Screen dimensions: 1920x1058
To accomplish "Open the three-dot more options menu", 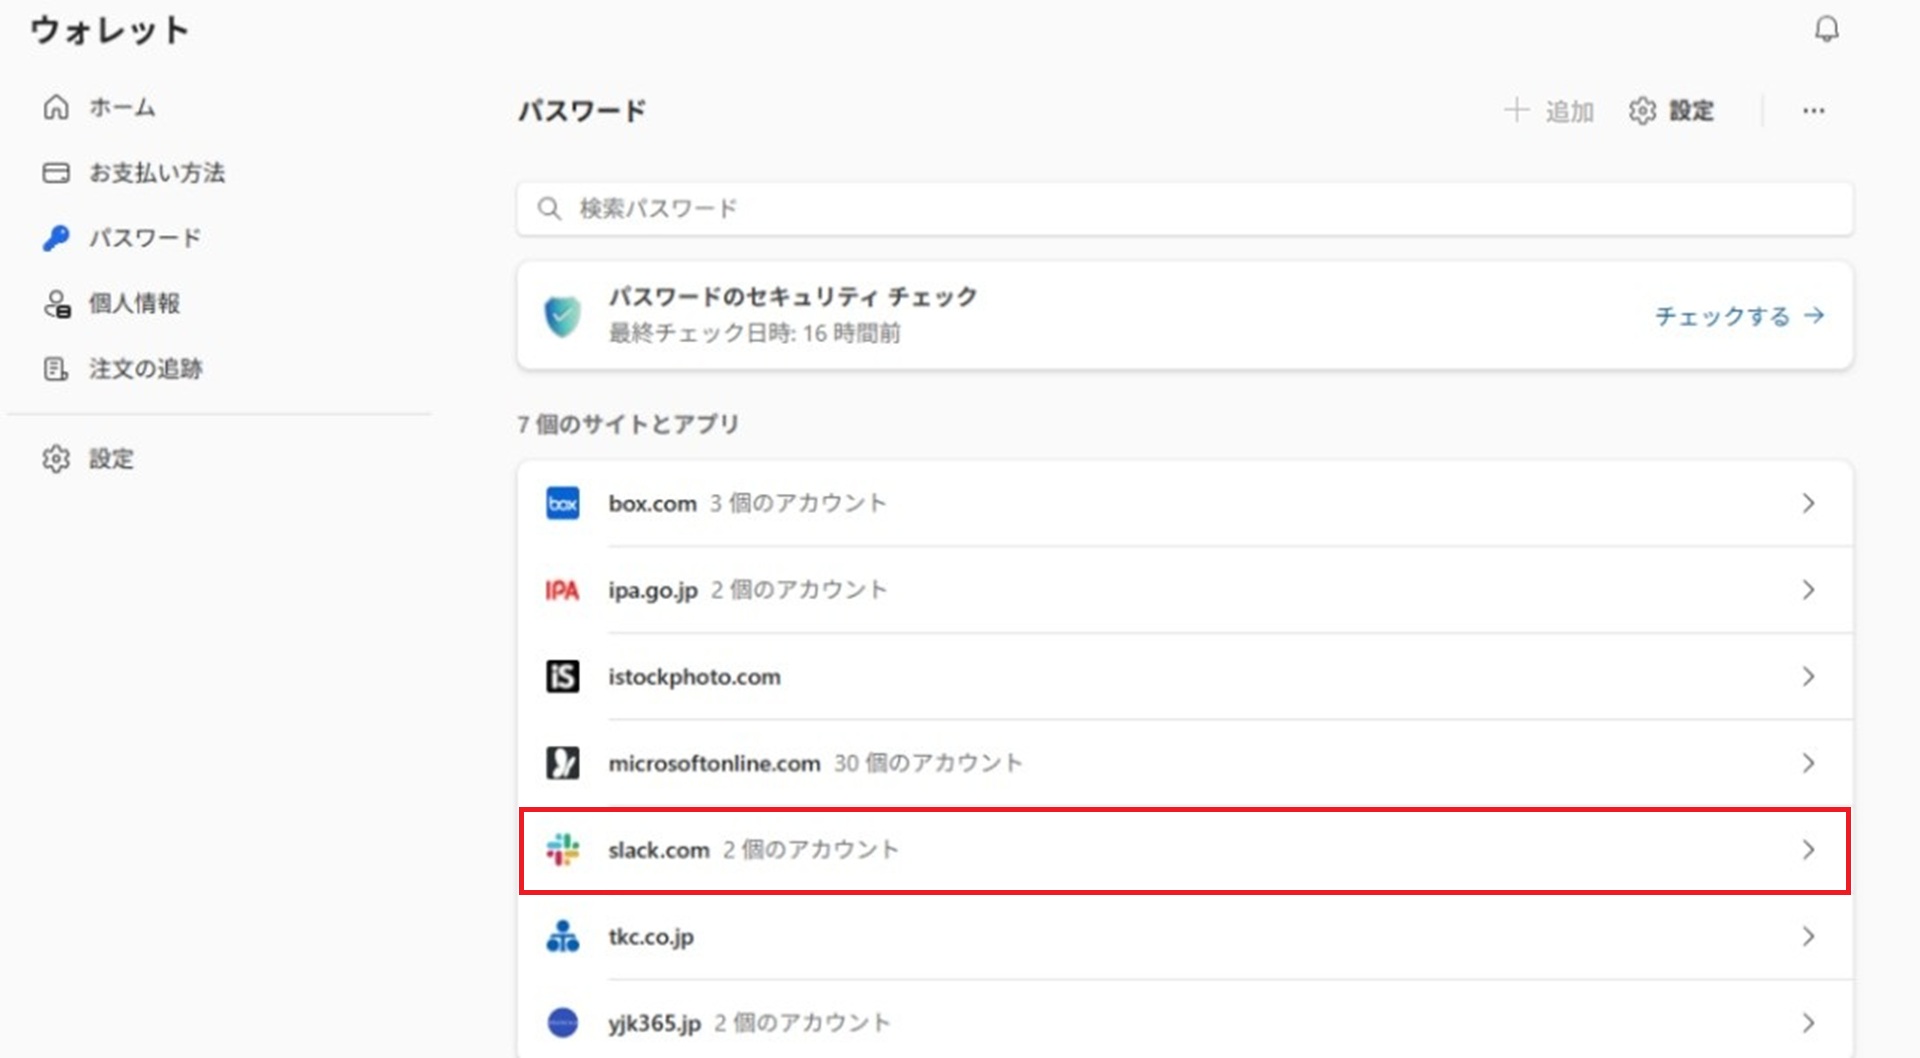I will 1813,111.
